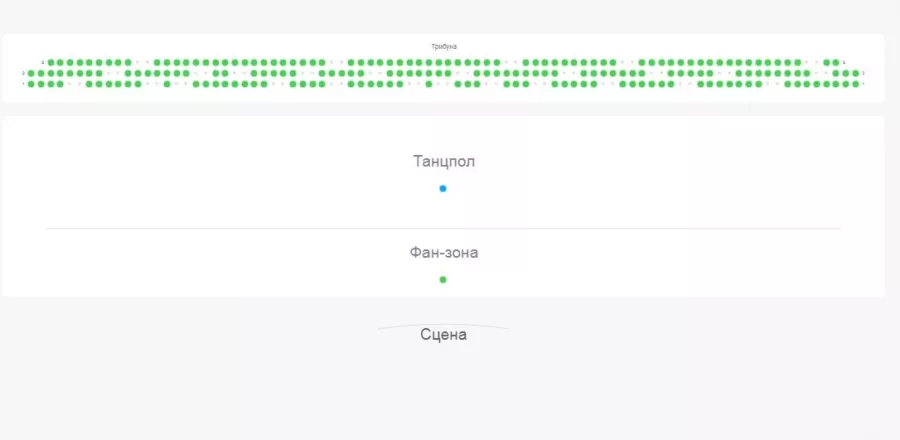
Task: Select second seat from left in row 3
Action: (x=60, y=62)
